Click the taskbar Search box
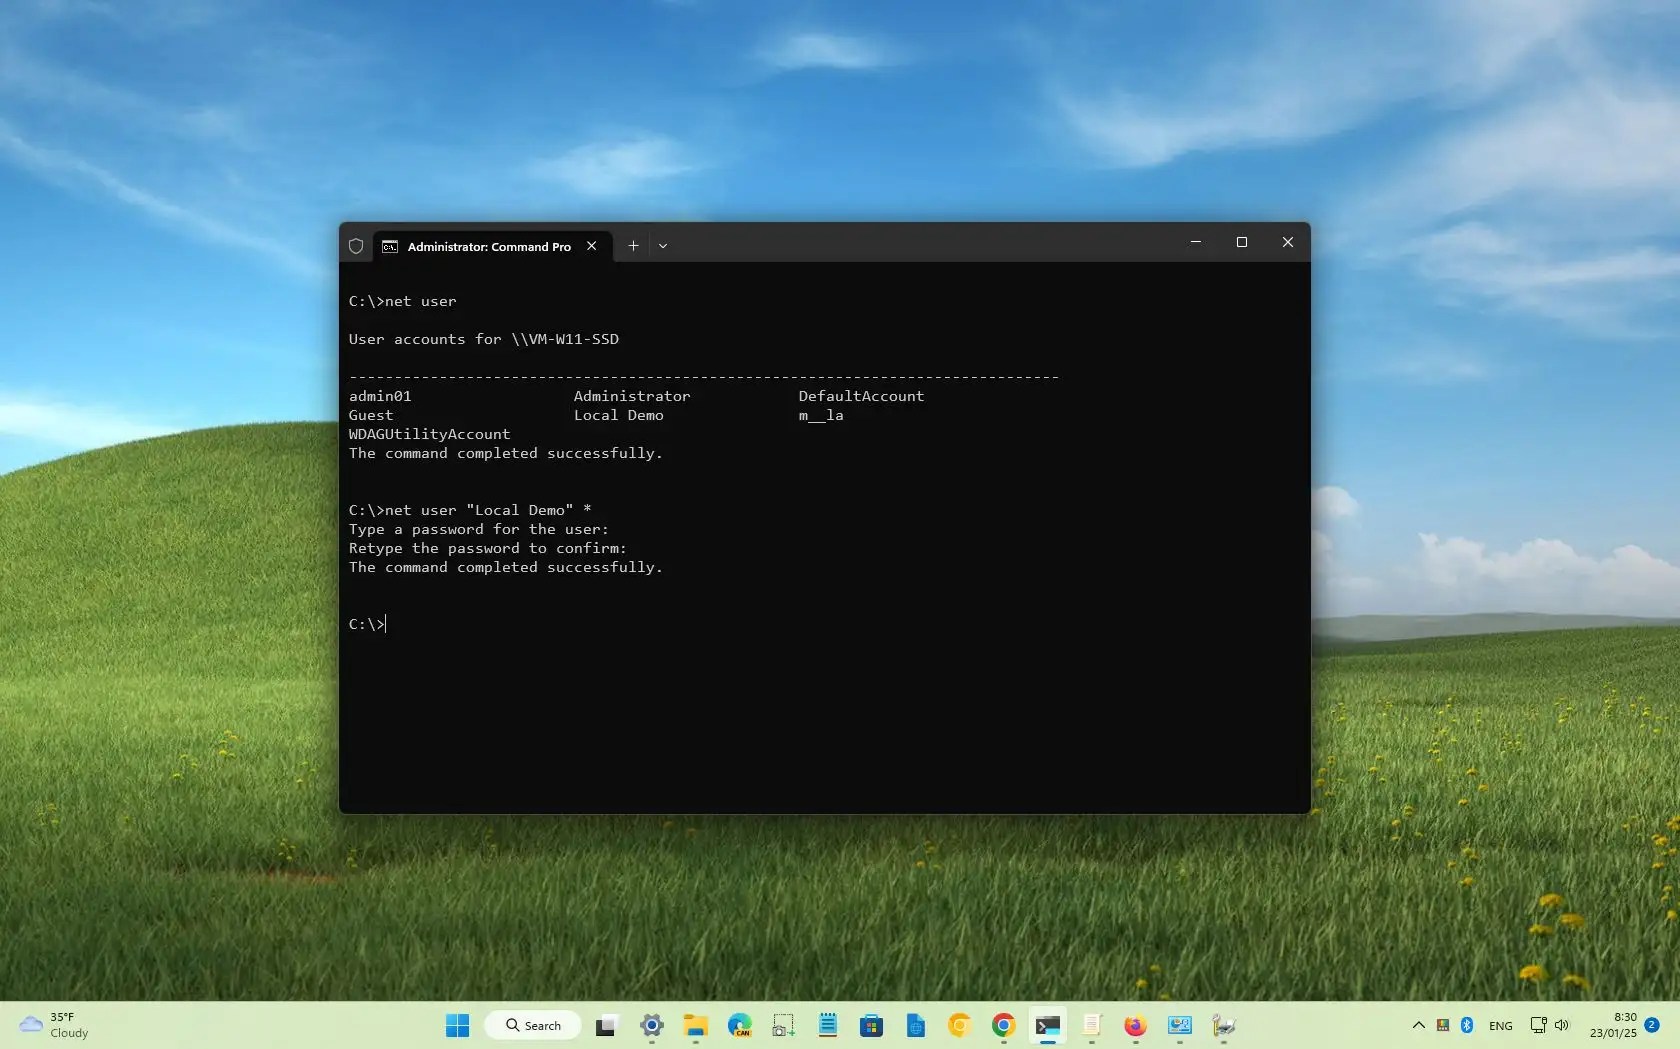 pyautogui.click(x=532, y=1025)
